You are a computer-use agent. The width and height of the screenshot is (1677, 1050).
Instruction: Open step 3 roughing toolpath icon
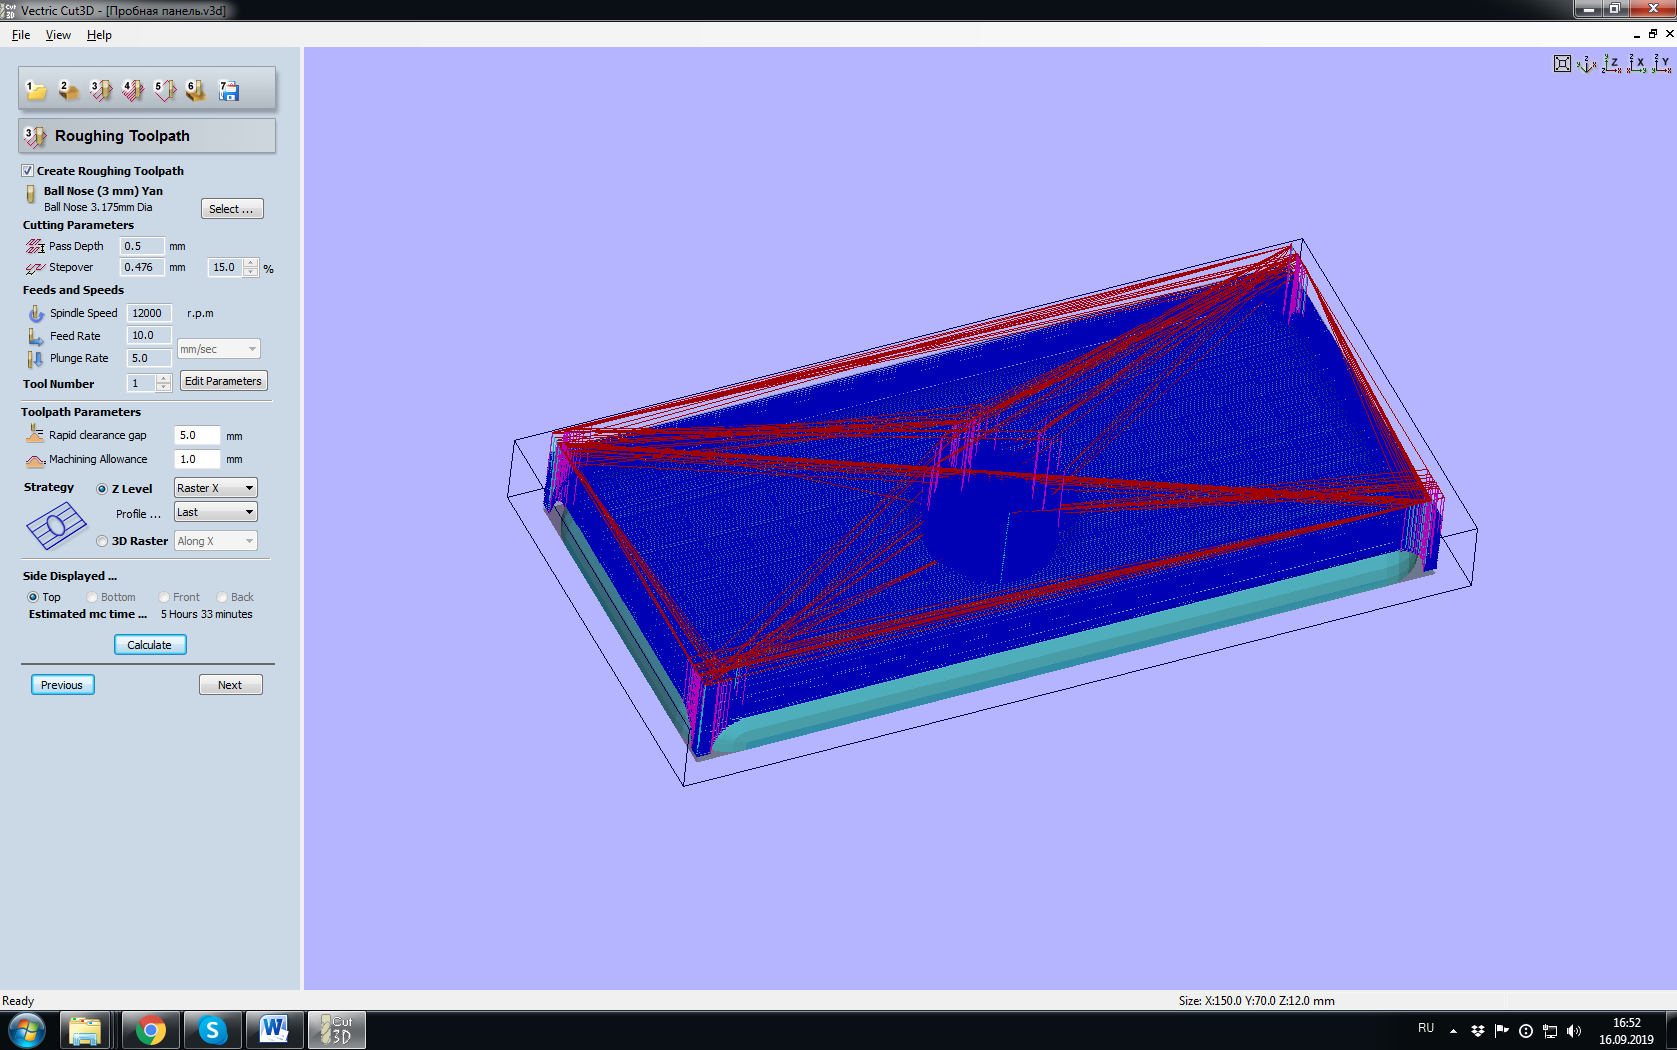click(100, 91)
